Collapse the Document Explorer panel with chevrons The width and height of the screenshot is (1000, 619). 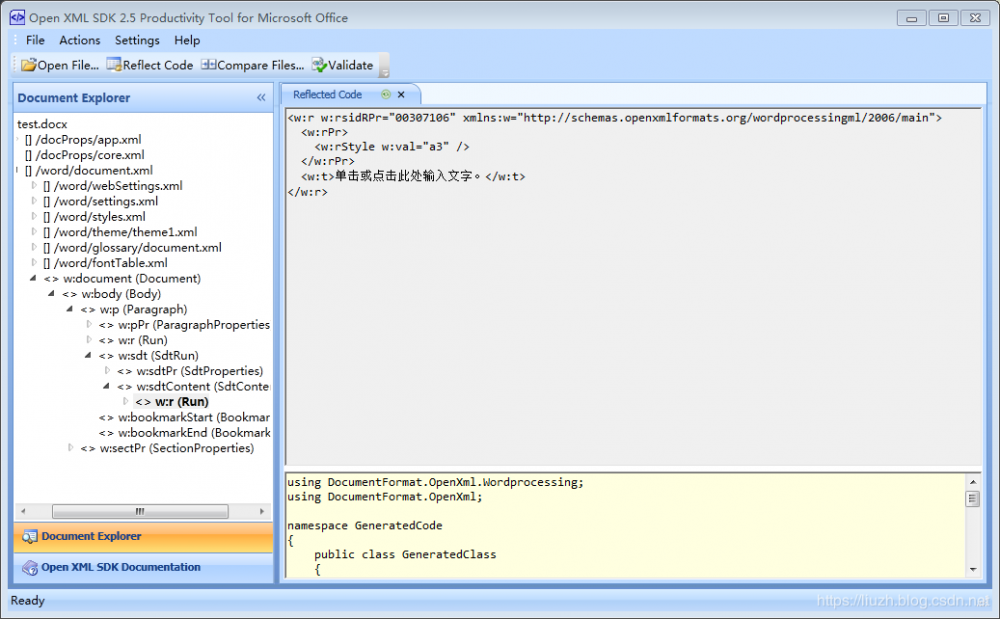(261, 98)
